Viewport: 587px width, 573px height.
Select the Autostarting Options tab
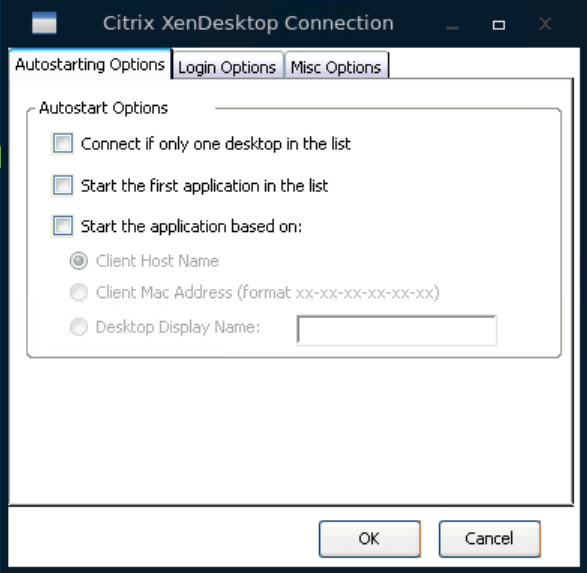point(90,64)
